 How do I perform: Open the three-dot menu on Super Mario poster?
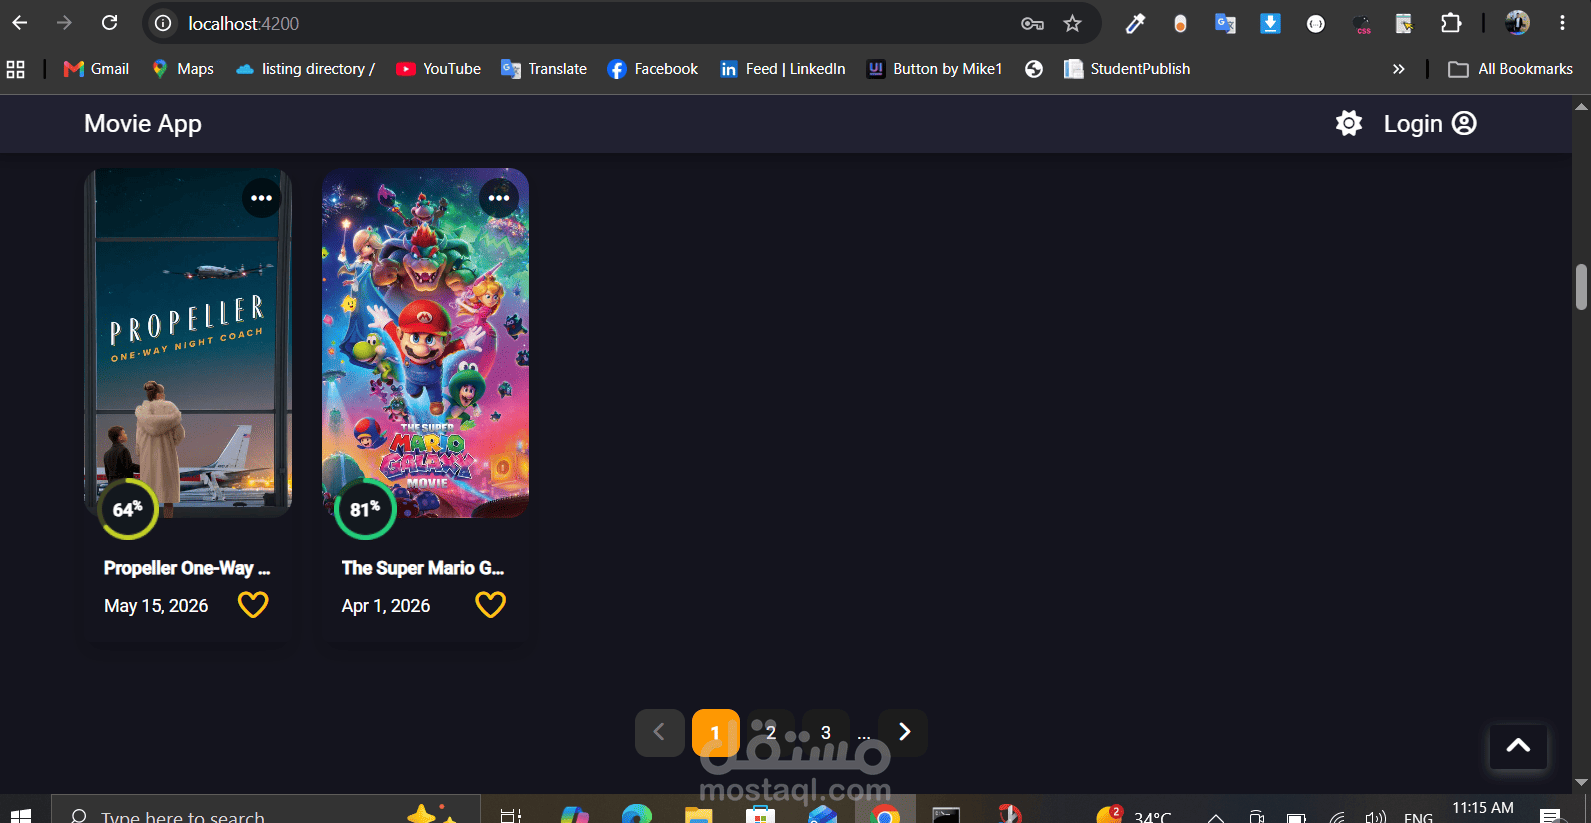(x=499, y=198)
